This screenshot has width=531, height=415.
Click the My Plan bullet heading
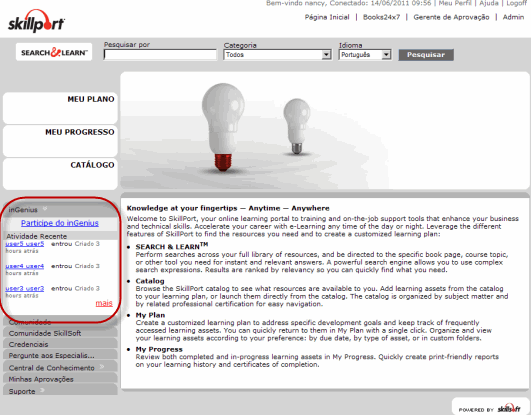tap(150, 315)
